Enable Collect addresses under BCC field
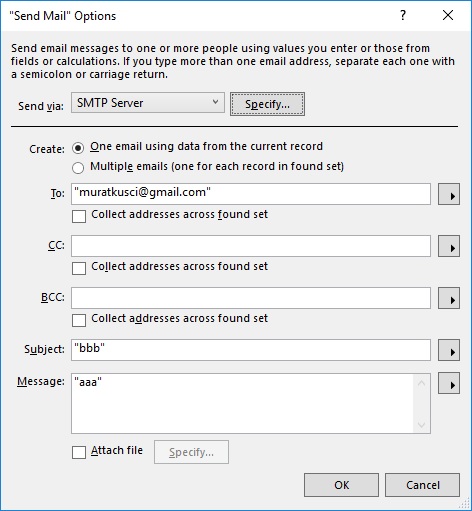This screenshot has width=472, height=511. tap(79, 320)
